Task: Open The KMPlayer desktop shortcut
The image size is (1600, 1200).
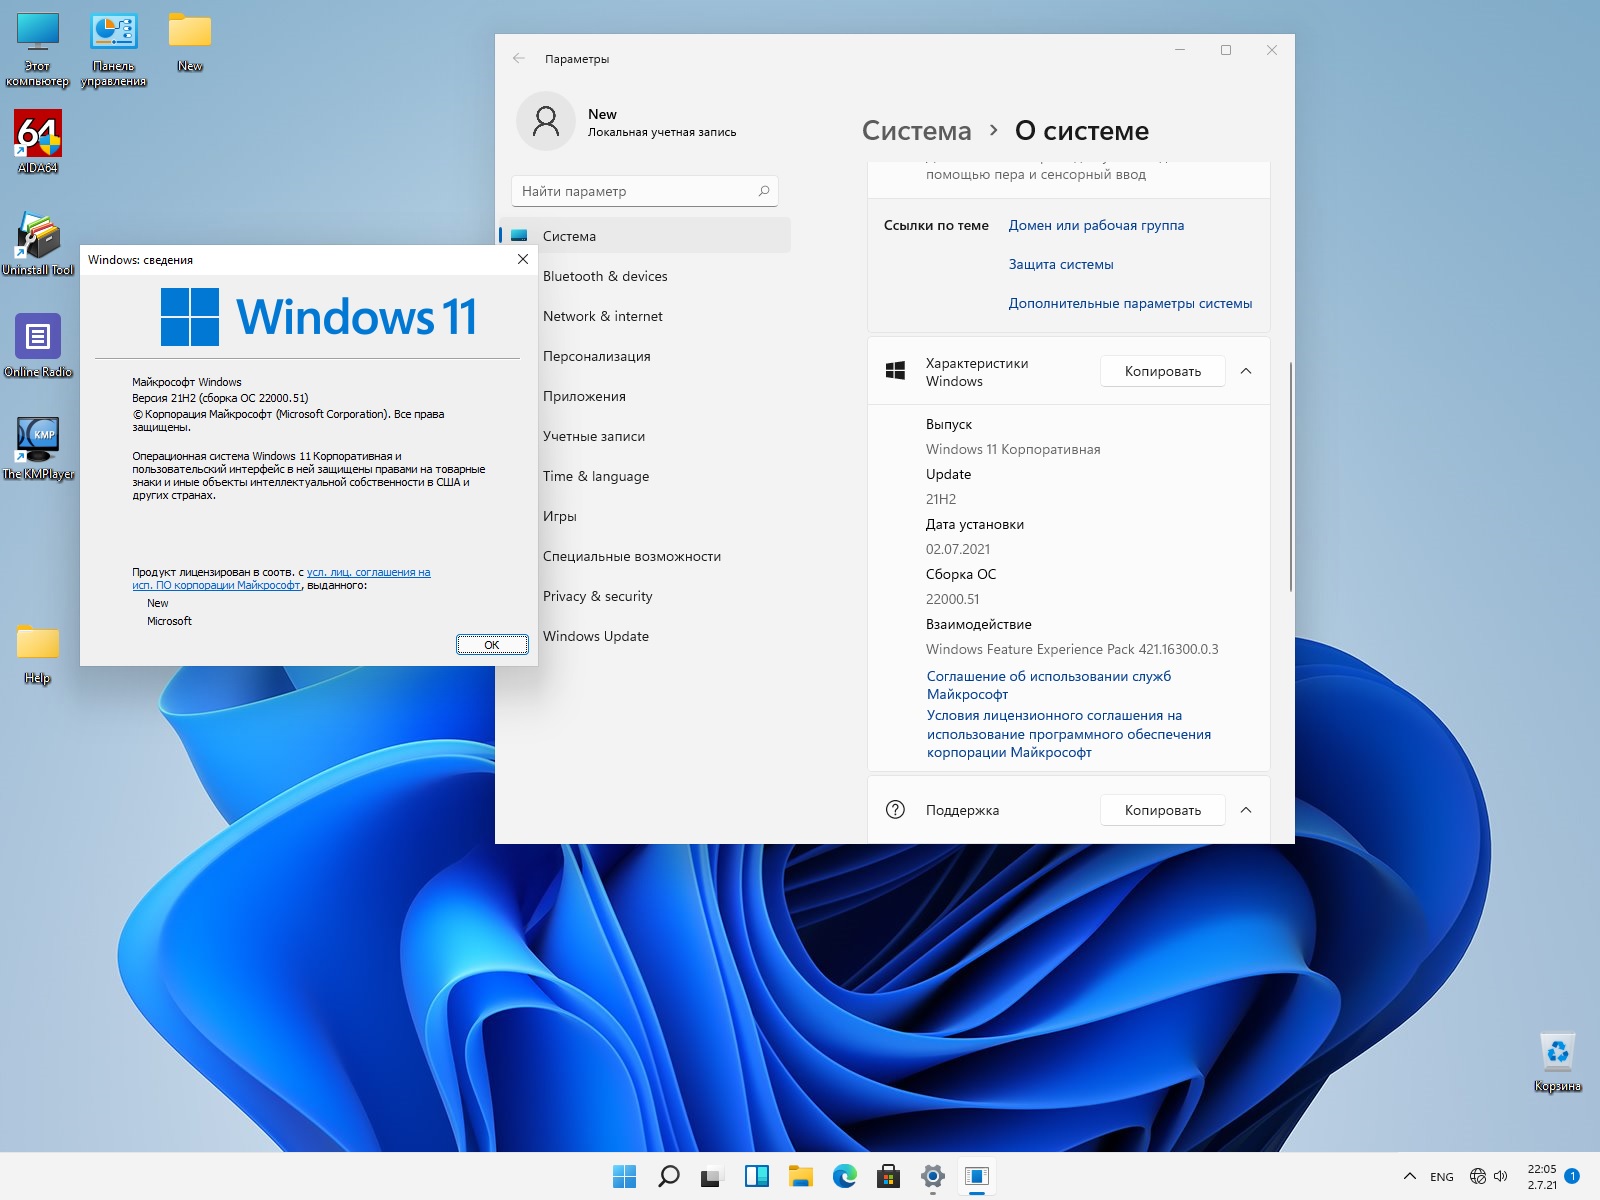Action: pos(38,440)
